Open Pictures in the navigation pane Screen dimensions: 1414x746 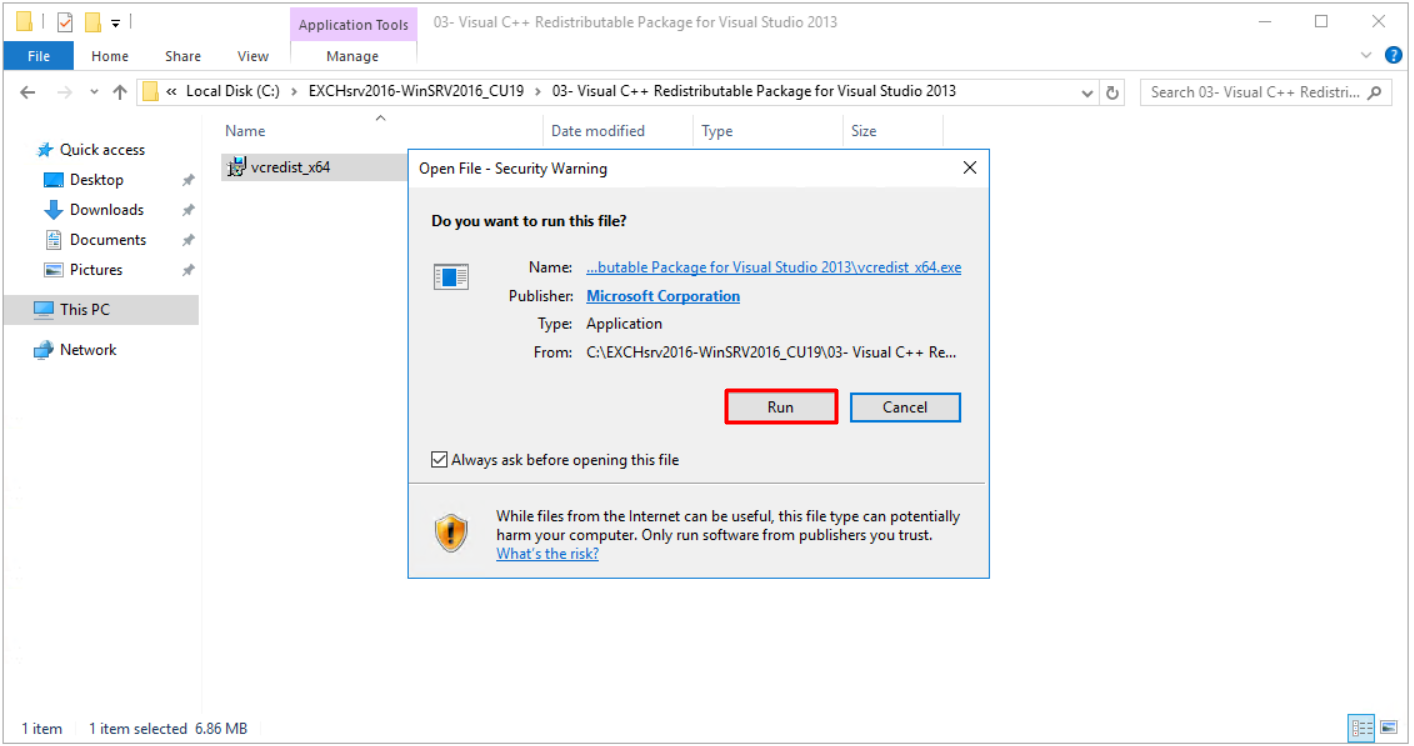(x=96, y=269)
